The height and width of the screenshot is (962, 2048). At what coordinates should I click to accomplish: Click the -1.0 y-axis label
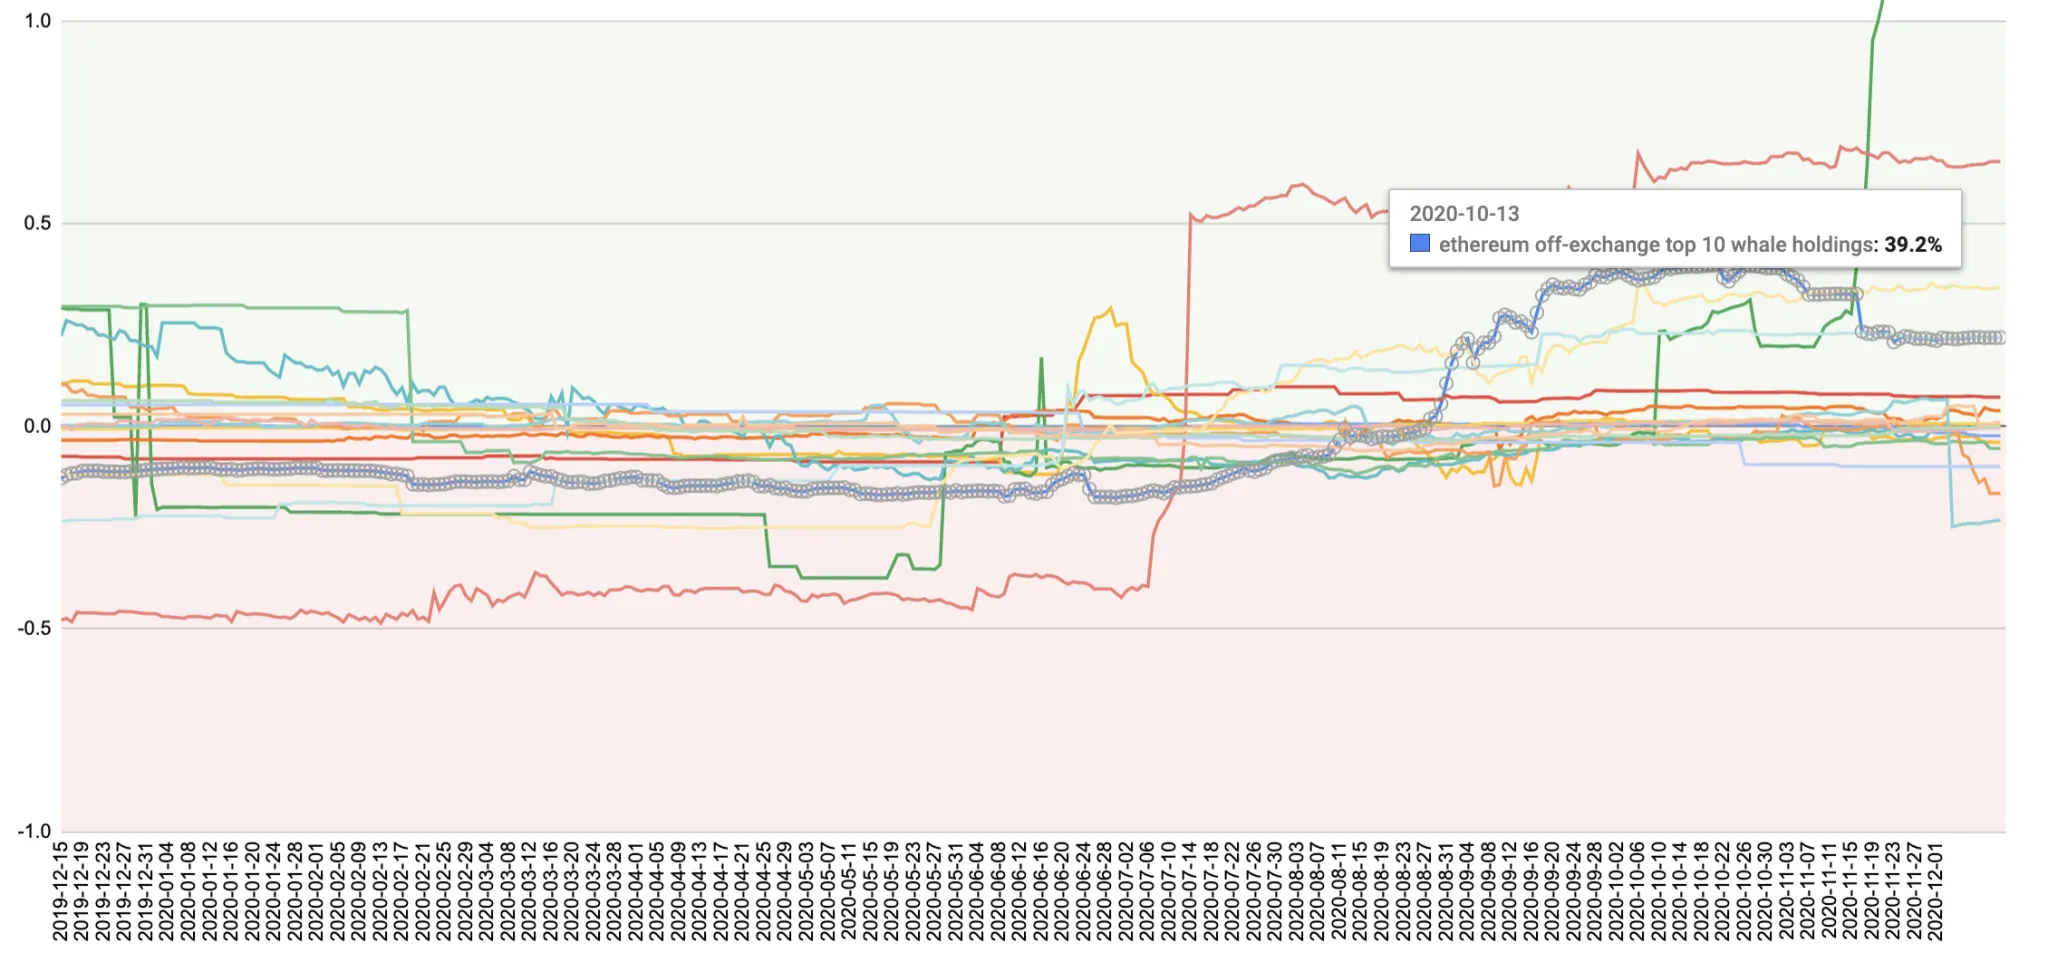(x=34, y=831)
